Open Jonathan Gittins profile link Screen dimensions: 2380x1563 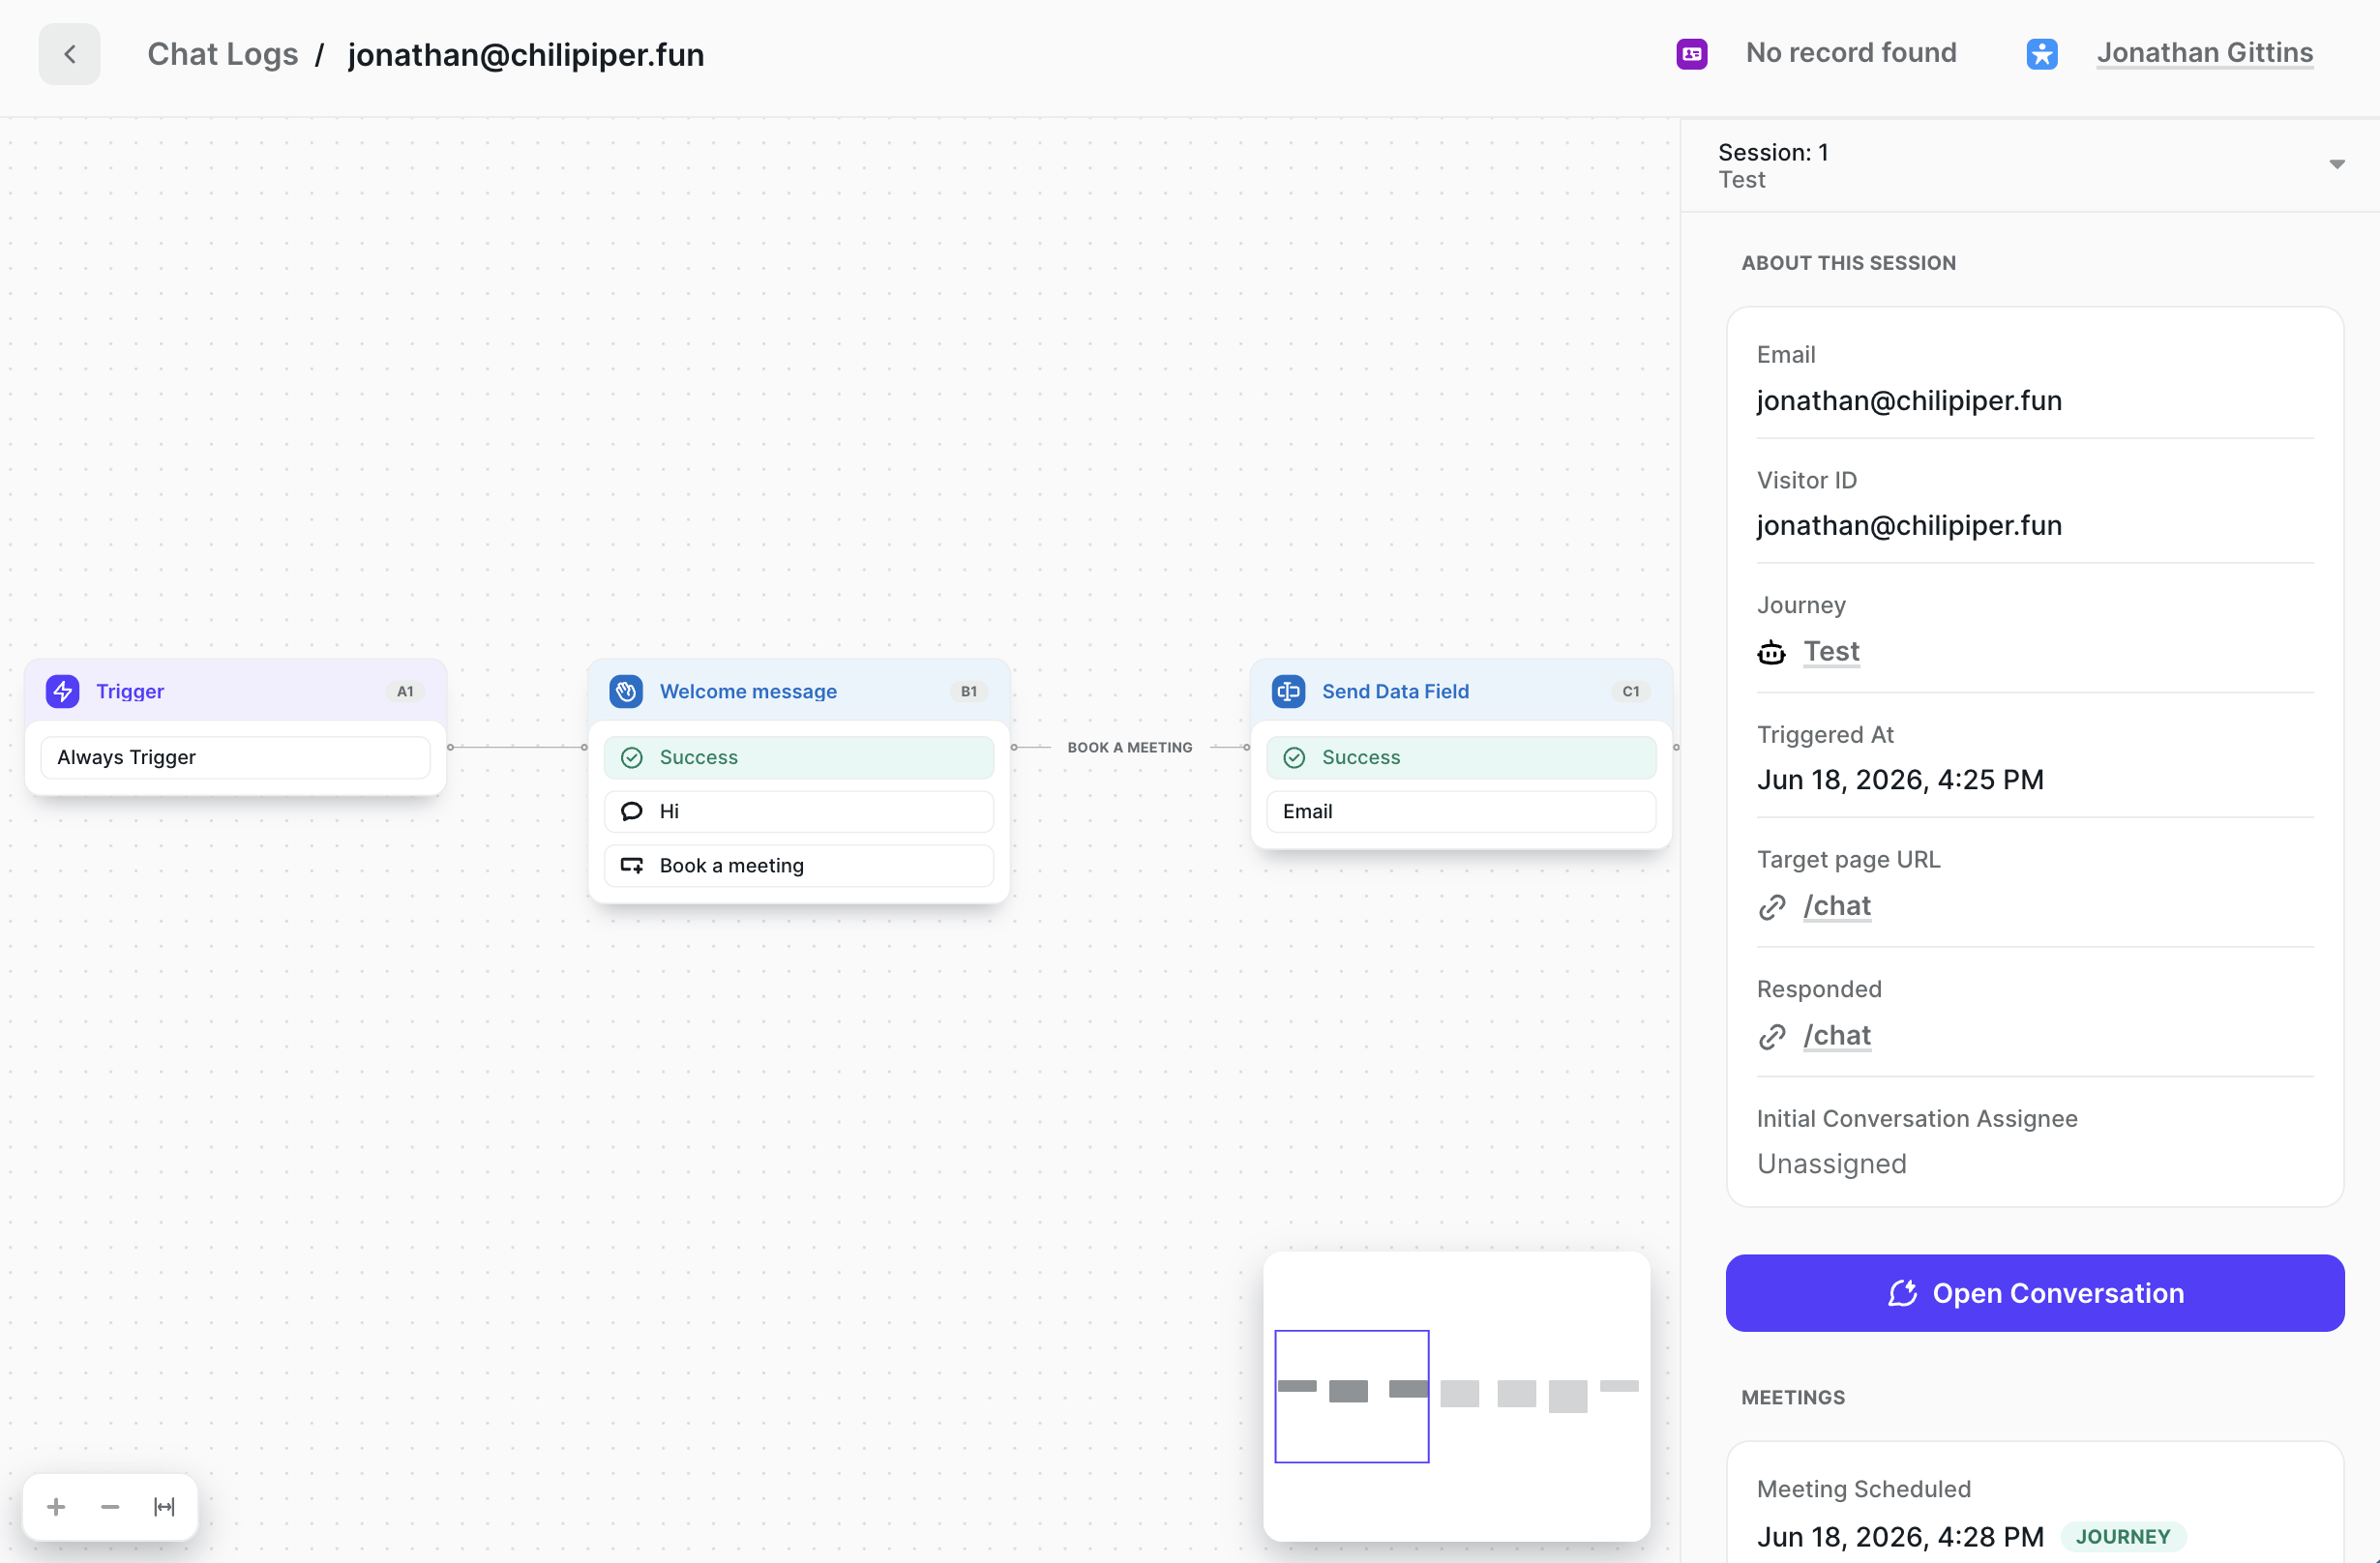point(2205,52)
